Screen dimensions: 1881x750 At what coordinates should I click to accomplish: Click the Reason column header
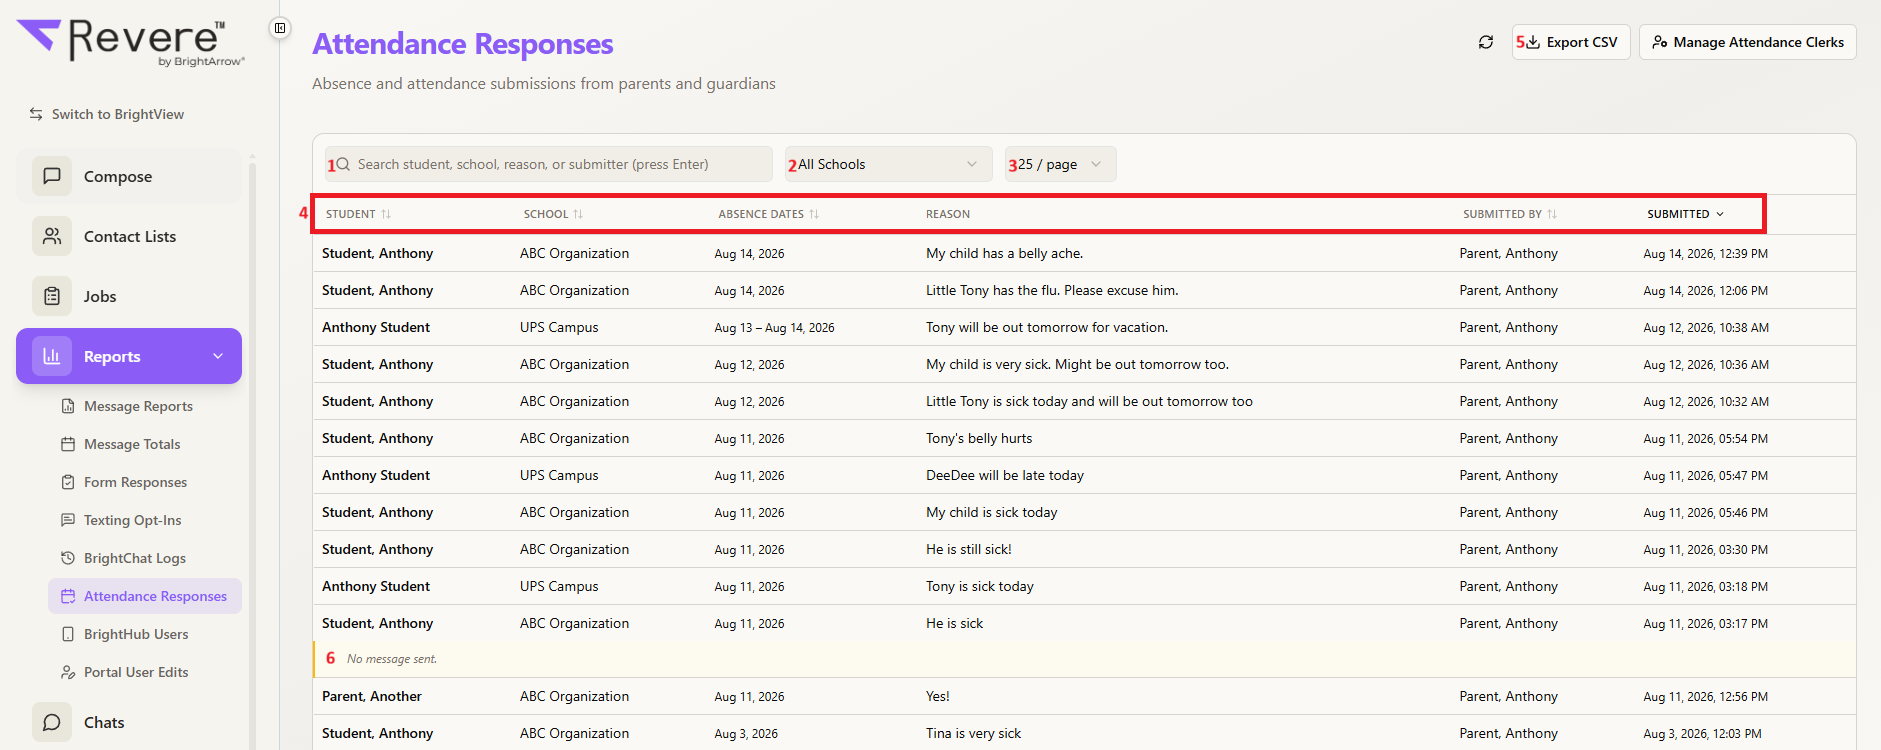(948, 214)
